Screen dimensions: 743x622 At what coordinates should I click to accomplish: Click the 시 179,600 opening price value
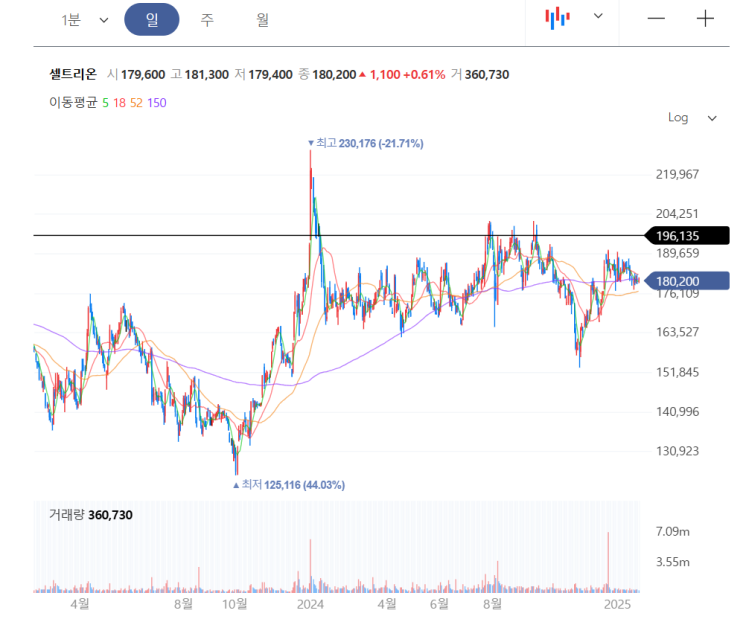click(x=136, y=74)
